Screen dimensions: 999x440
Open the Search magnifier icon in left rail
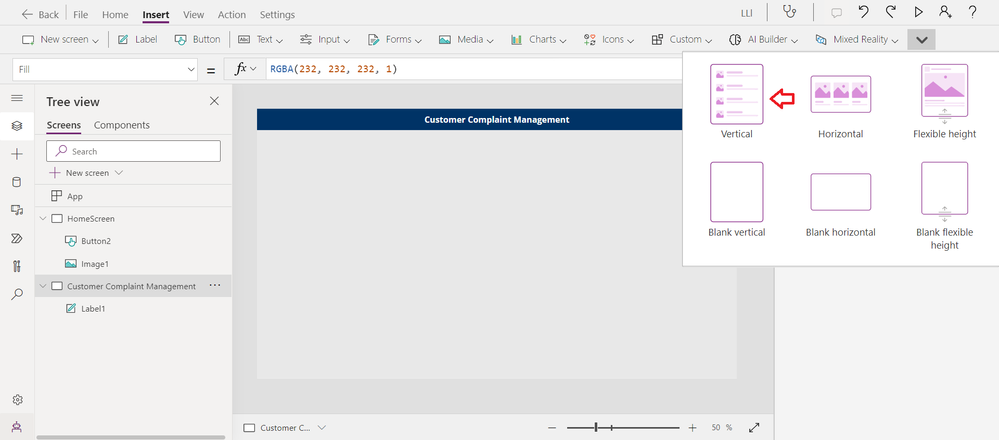coord(17,294)
